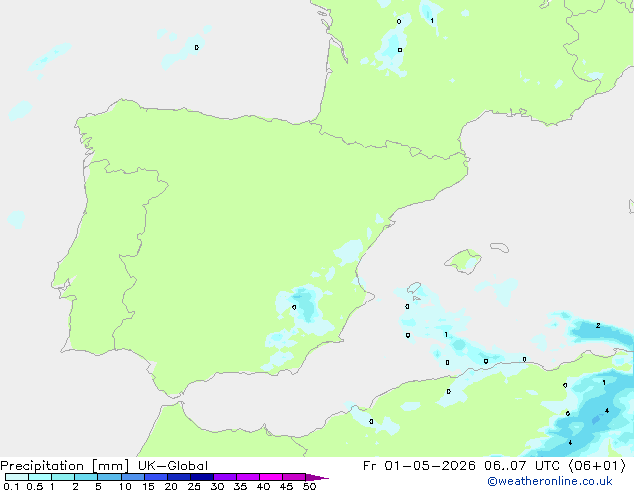634x490 pixels.
Task: Click the 25–30 mm legend color swatch
Action: tap(202, 477)
